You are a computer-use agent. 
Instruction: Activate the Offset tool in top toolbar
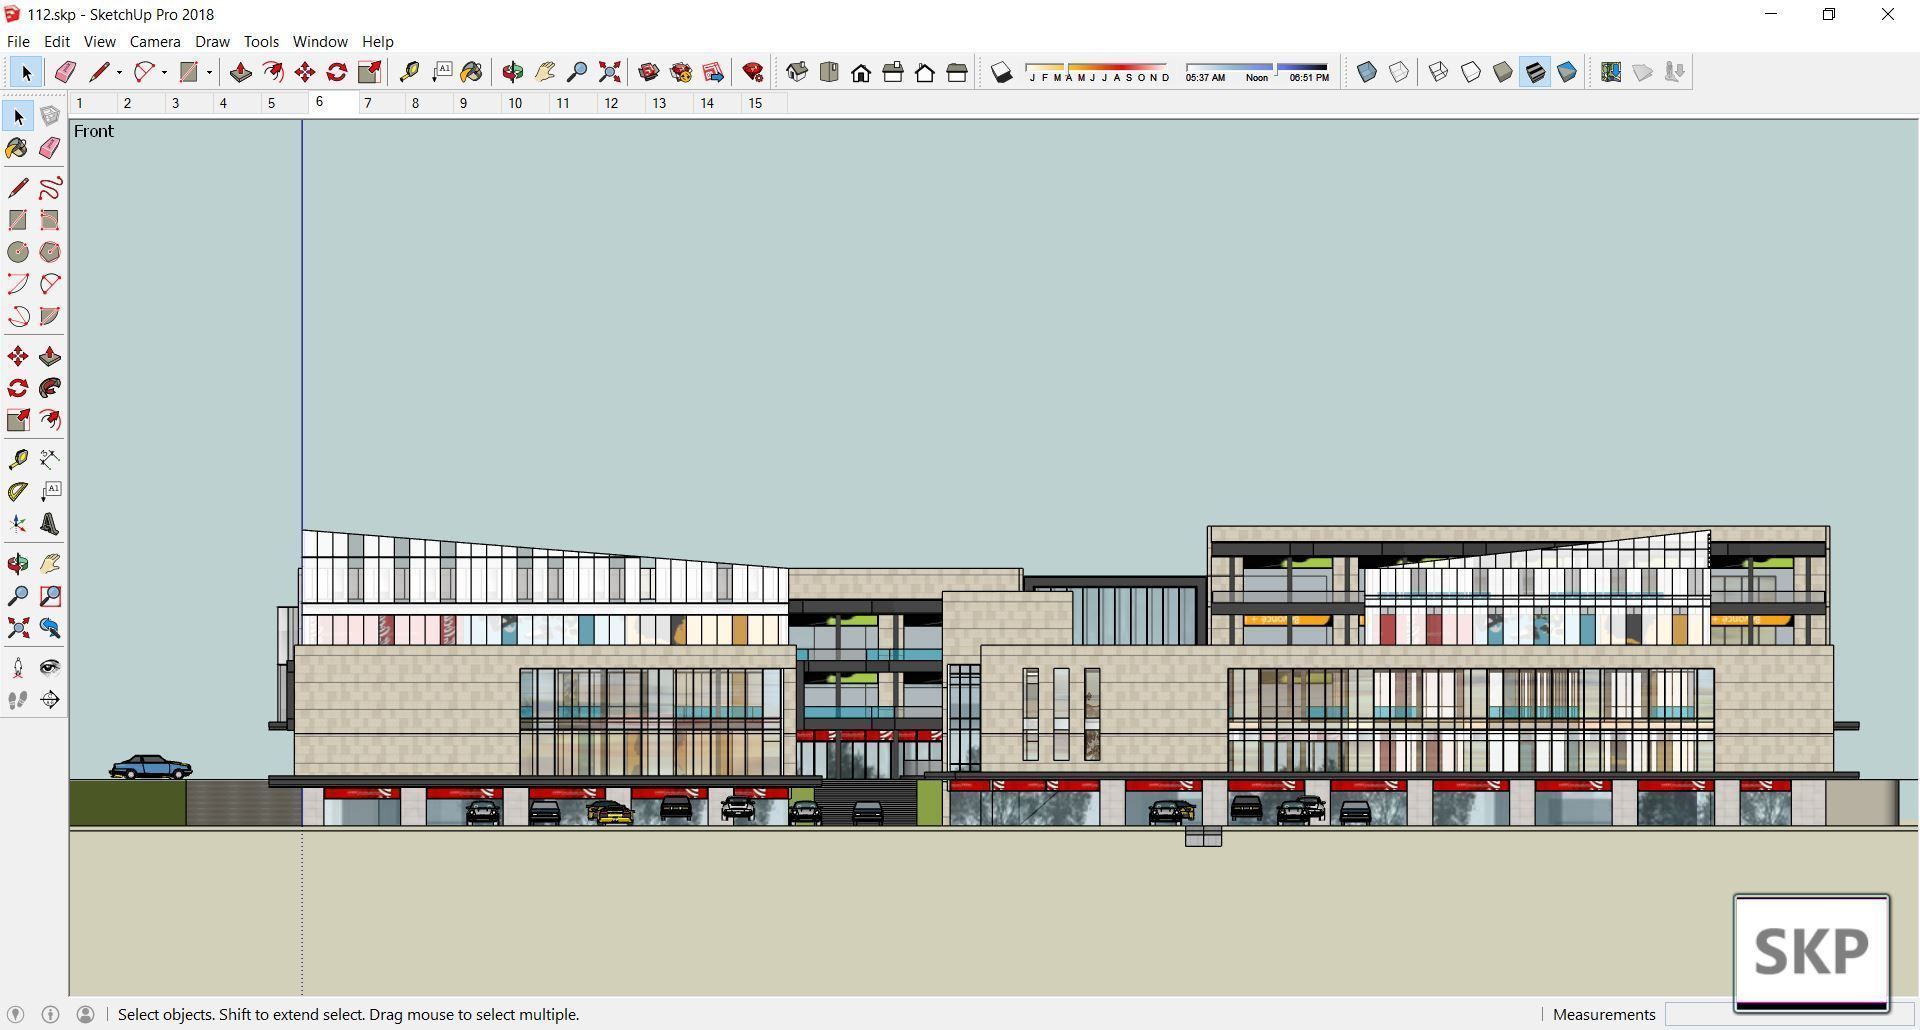(272, 72)
